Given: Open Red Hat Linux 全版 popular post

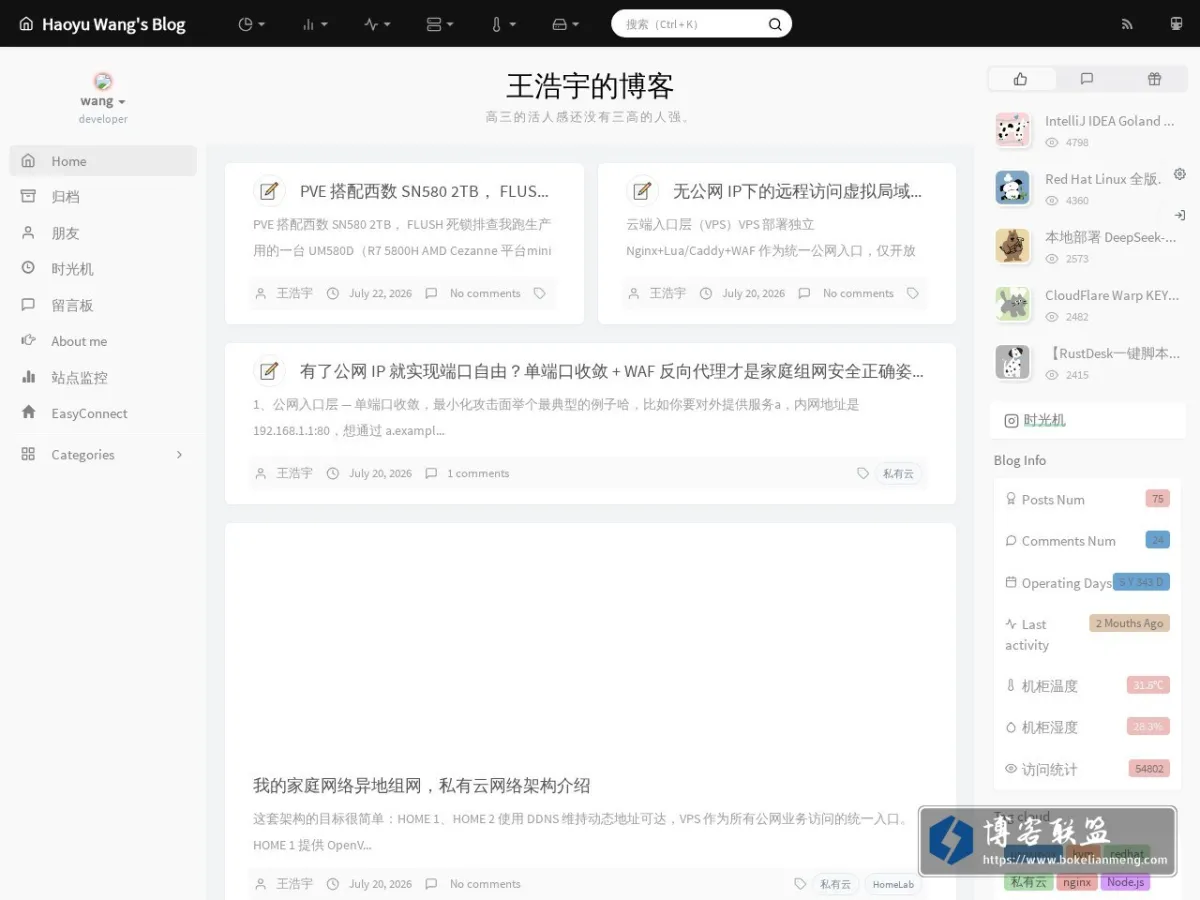Looking at the screenshot, I should pyautogui.click(x=1103, y=179).
